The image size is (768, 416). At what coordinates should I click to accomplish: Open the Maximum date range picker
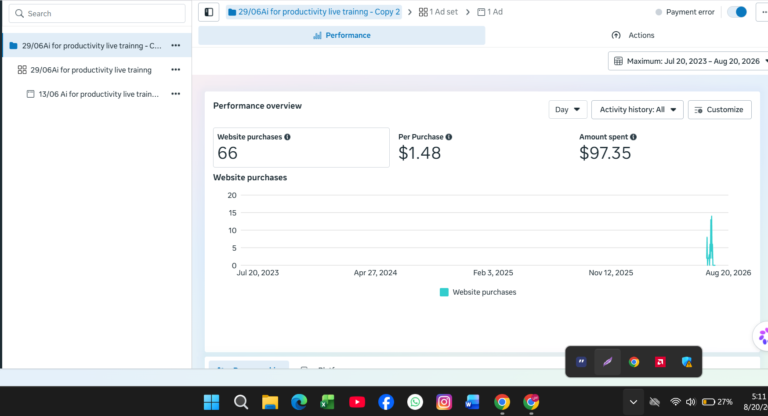(x=688, y=61)
